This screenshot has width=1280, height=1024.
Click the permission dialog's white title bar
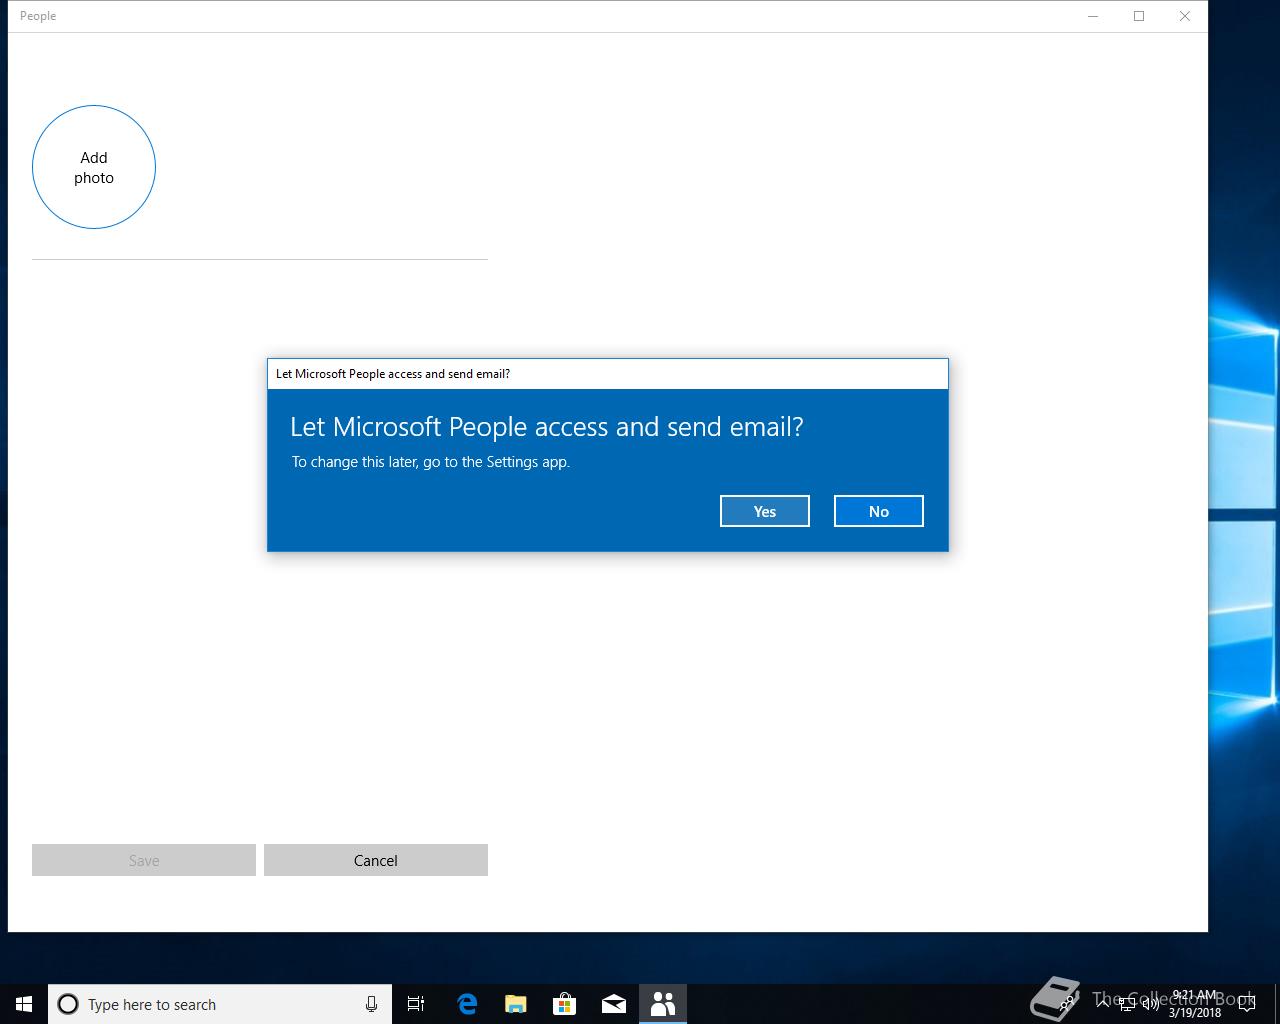click(x=608, y=374)
